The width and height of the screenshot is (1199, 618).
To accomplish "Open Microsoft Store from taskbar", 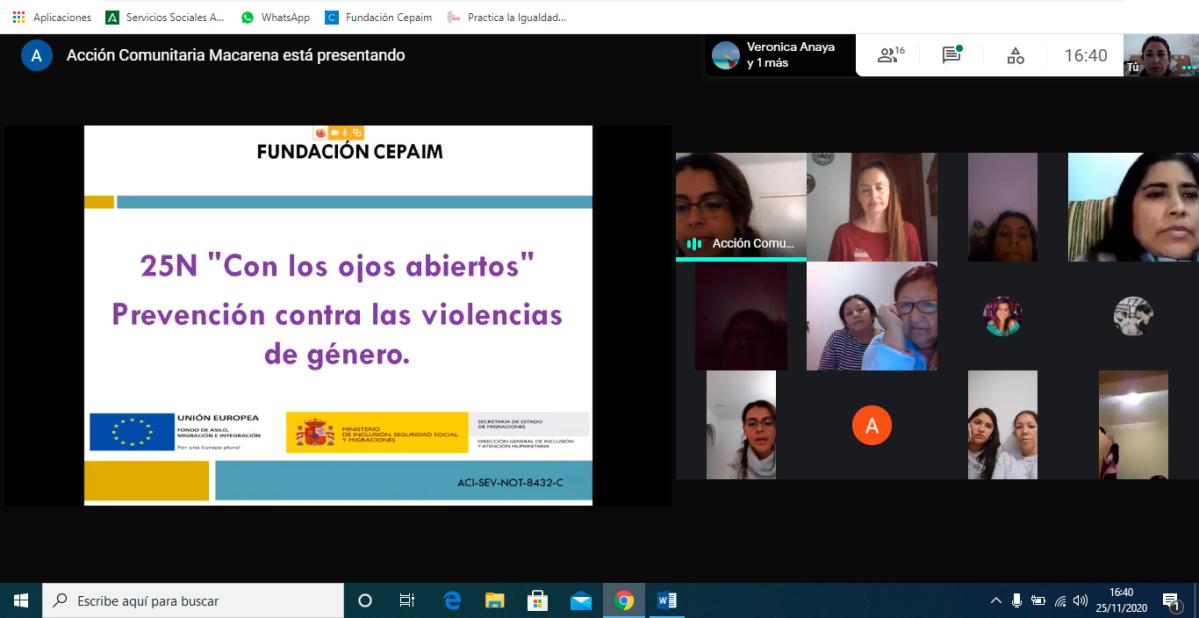I will tap(538, 600).
